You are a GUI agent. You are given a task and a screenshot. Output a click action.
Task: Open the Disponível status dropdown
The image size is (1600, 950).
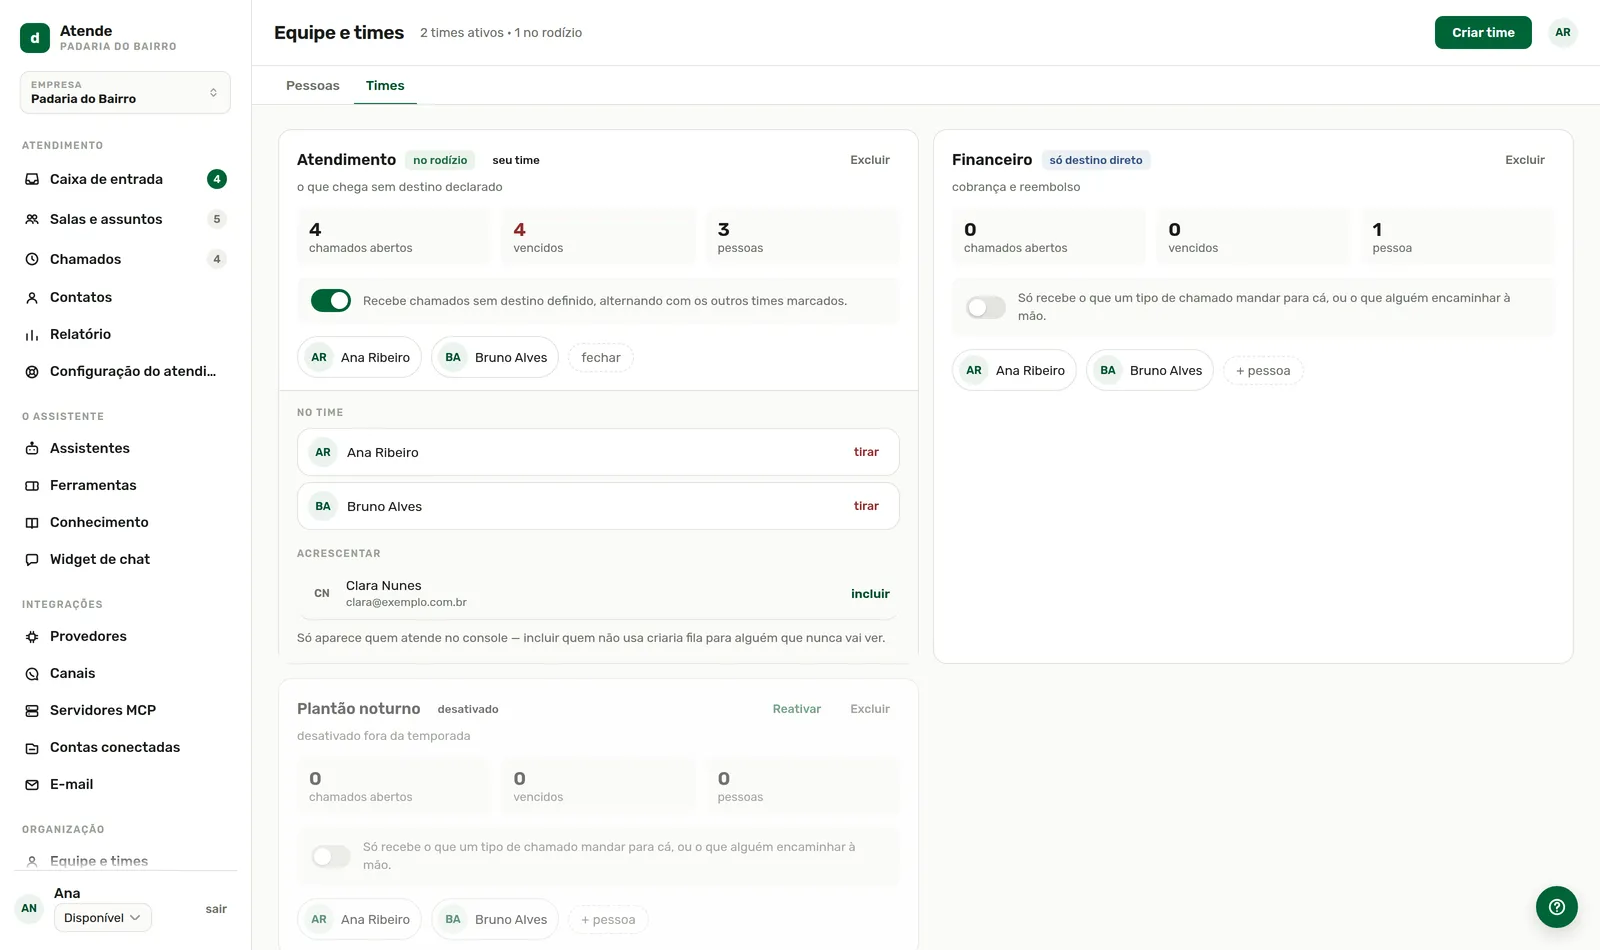103,918
